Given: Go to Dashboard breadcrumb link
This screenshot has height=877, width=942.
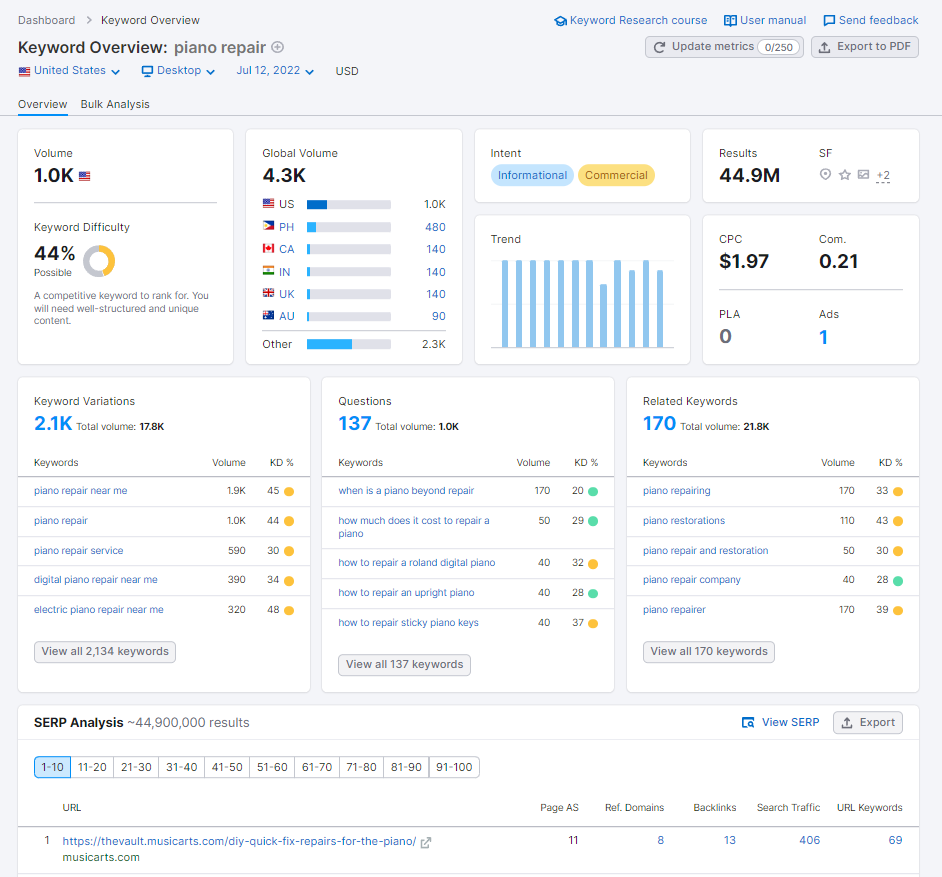Looking at the screenshot, I should 46,20.
